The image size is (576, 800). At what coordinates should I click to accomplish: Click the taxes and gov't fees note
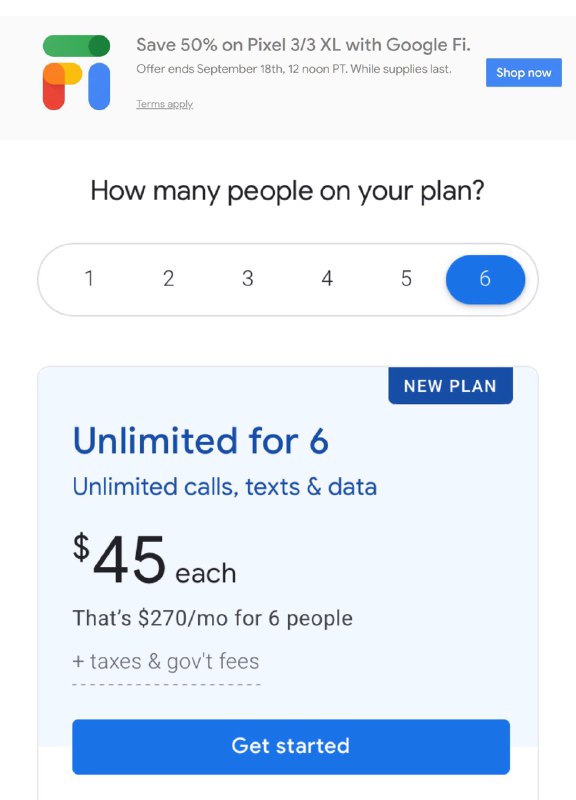point(164,661)
